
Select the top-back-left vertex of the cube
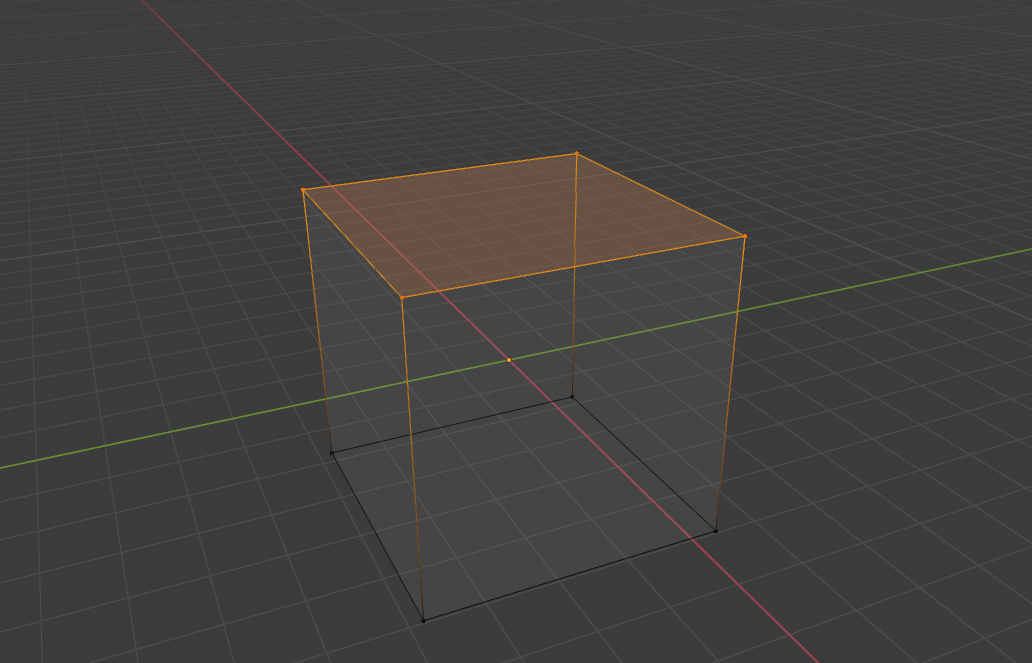[305, 187]
